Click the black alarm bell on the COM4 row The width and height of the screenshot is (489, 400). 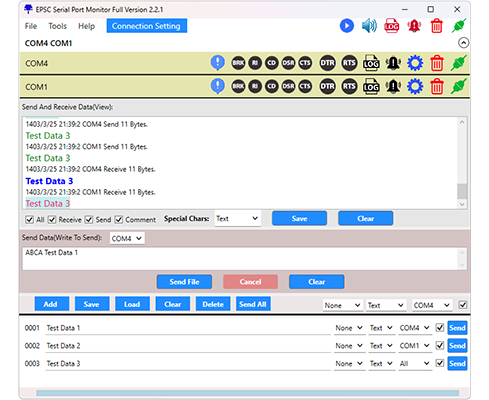(393, 63)
